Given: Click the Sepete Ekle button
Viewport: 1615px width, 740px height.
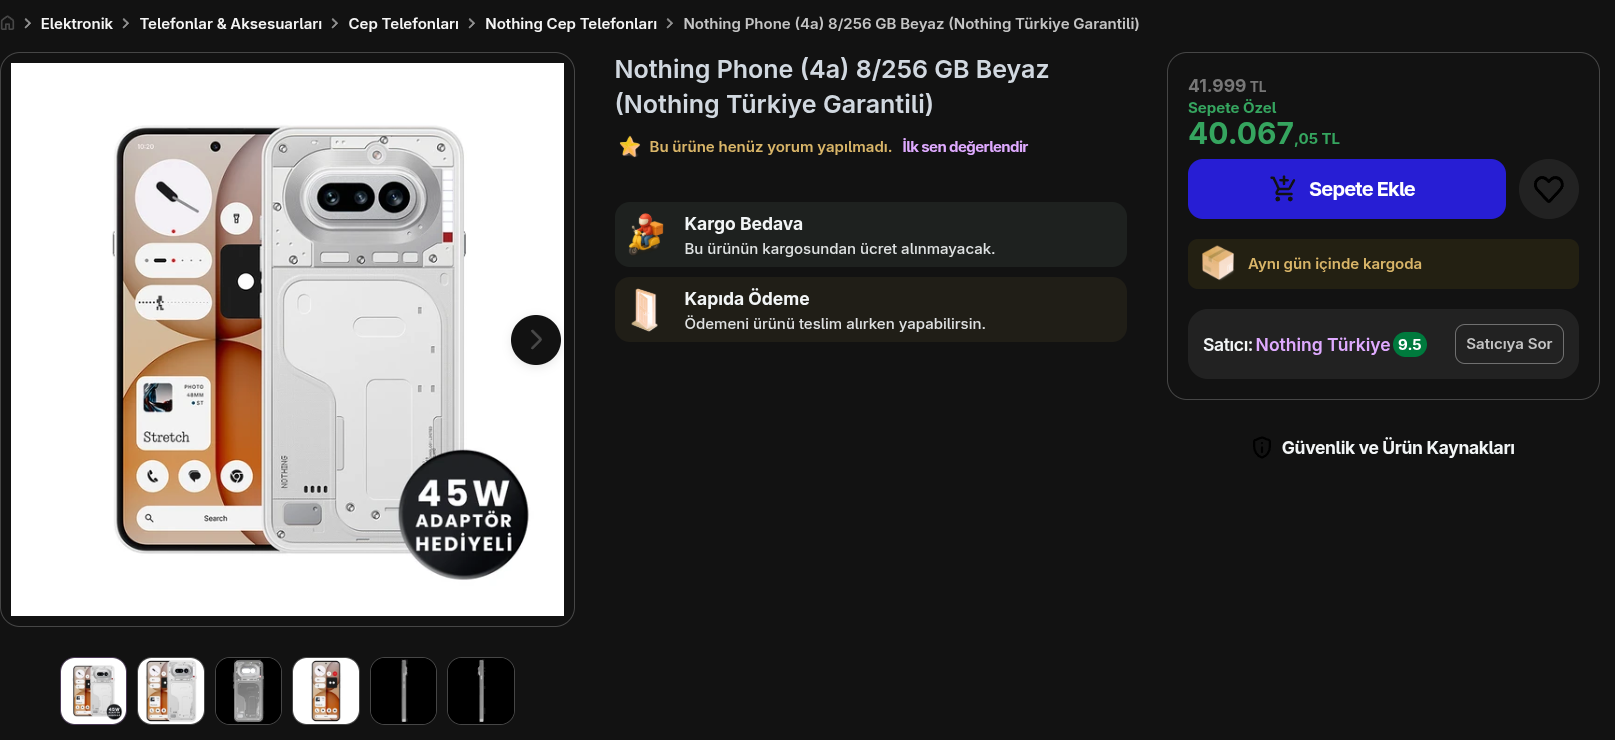Looking at the screenshot, I should 1346,189.
